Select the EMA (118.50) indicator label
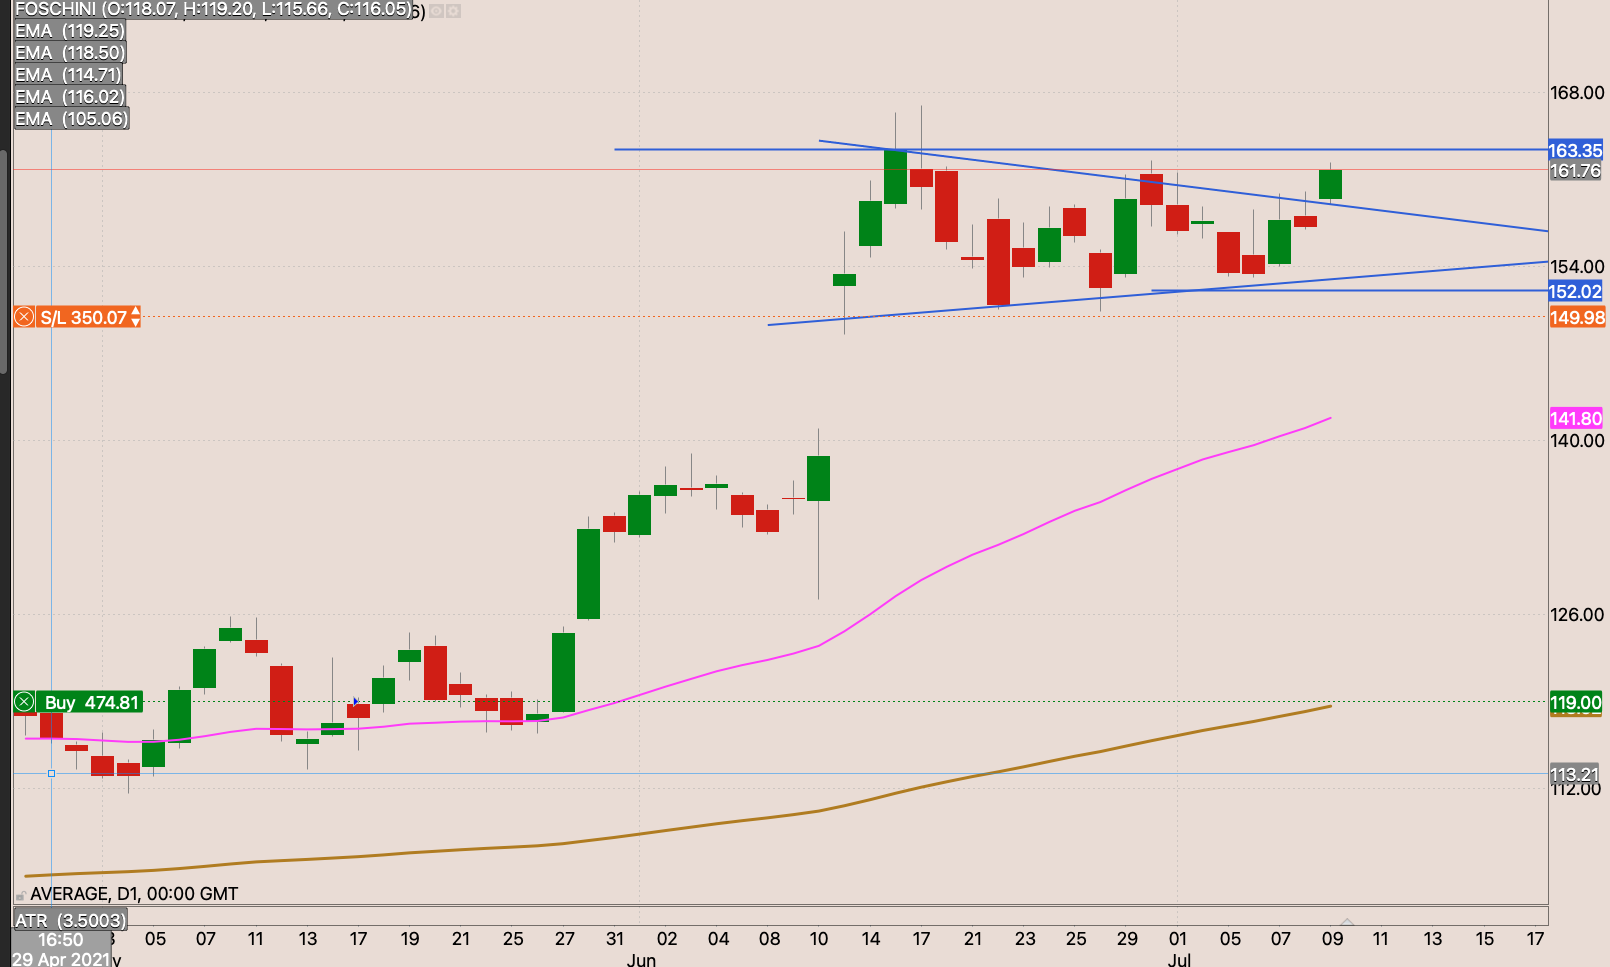Image resolution: width=1610 pixels, height=967 pixels. point(70,53)
